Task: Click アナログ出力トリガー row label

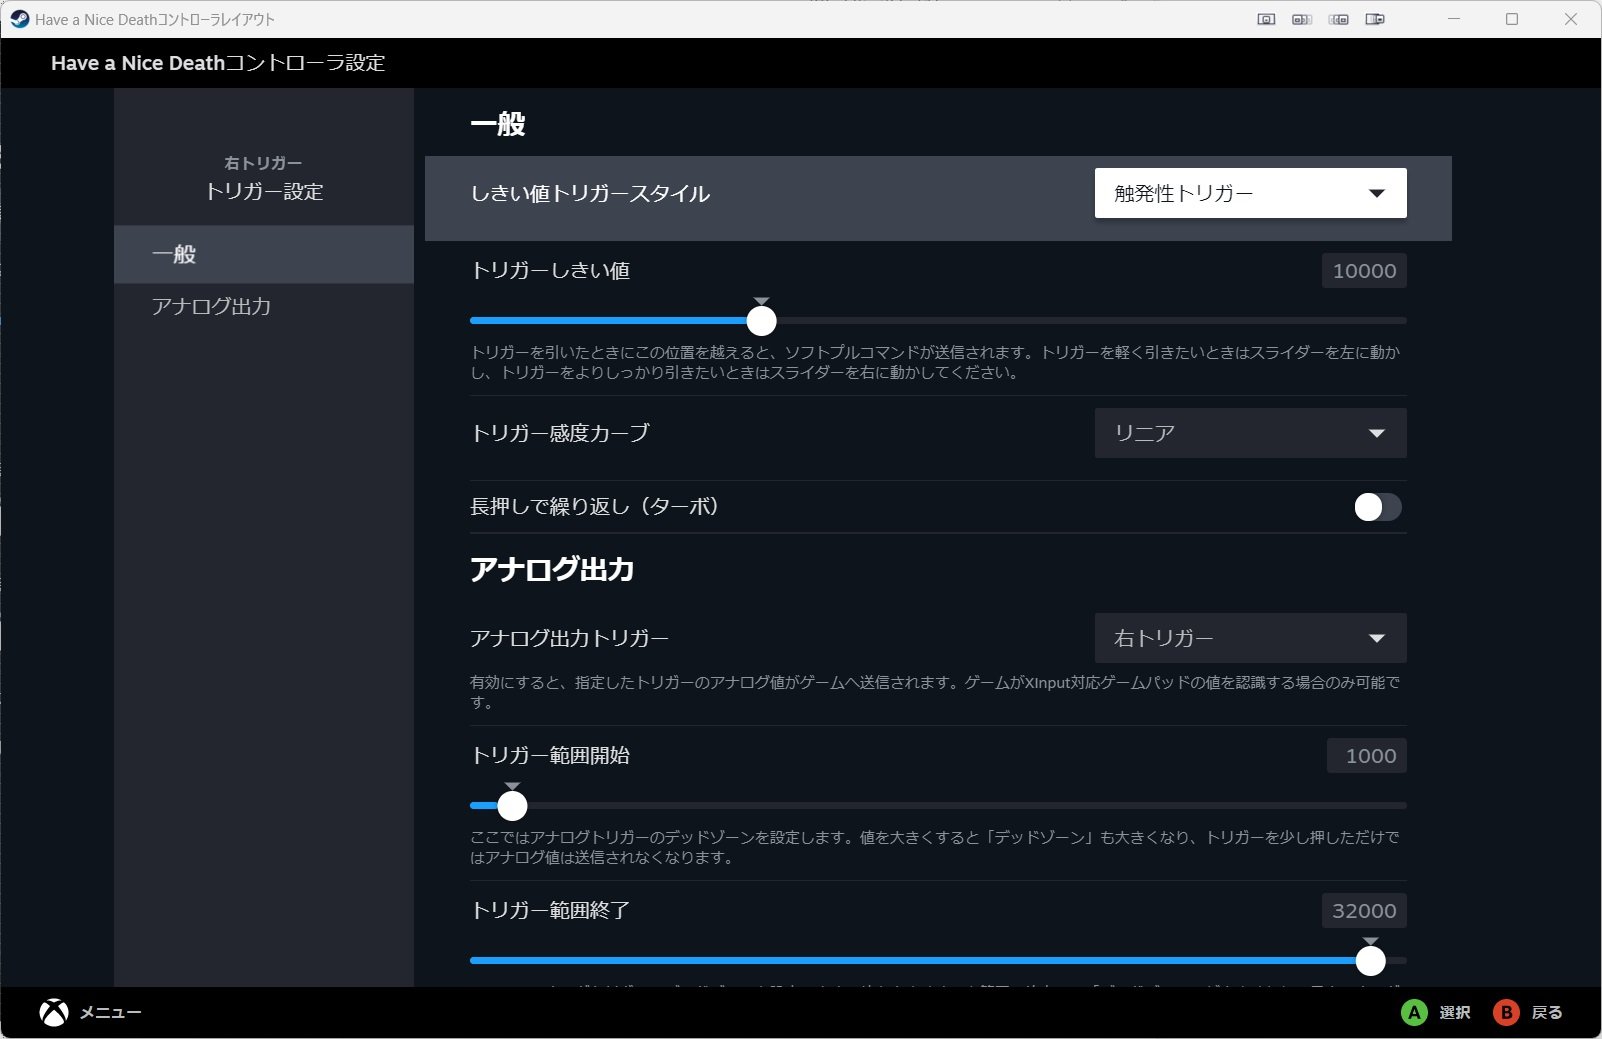Action: [x=570, y=638]
